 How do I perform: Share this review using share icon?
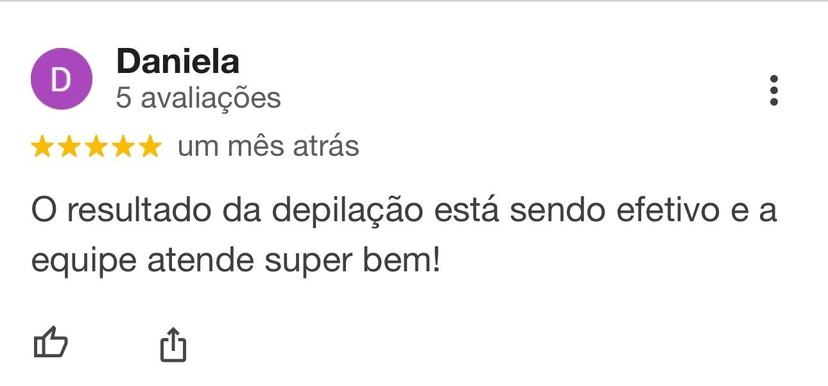[173, 344]
